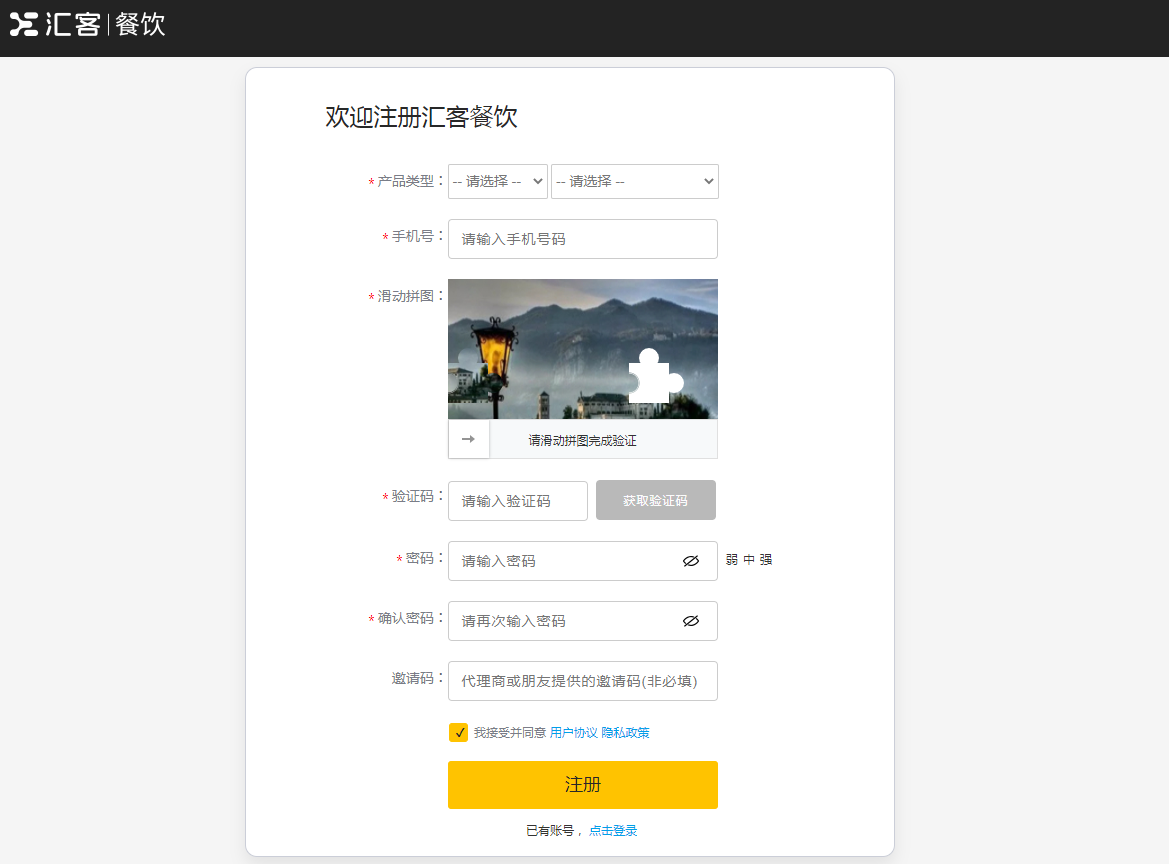Open the first 产品类型 dropdown
Image resolution: width=1169 pixels, height=864 pixels.
497,181
